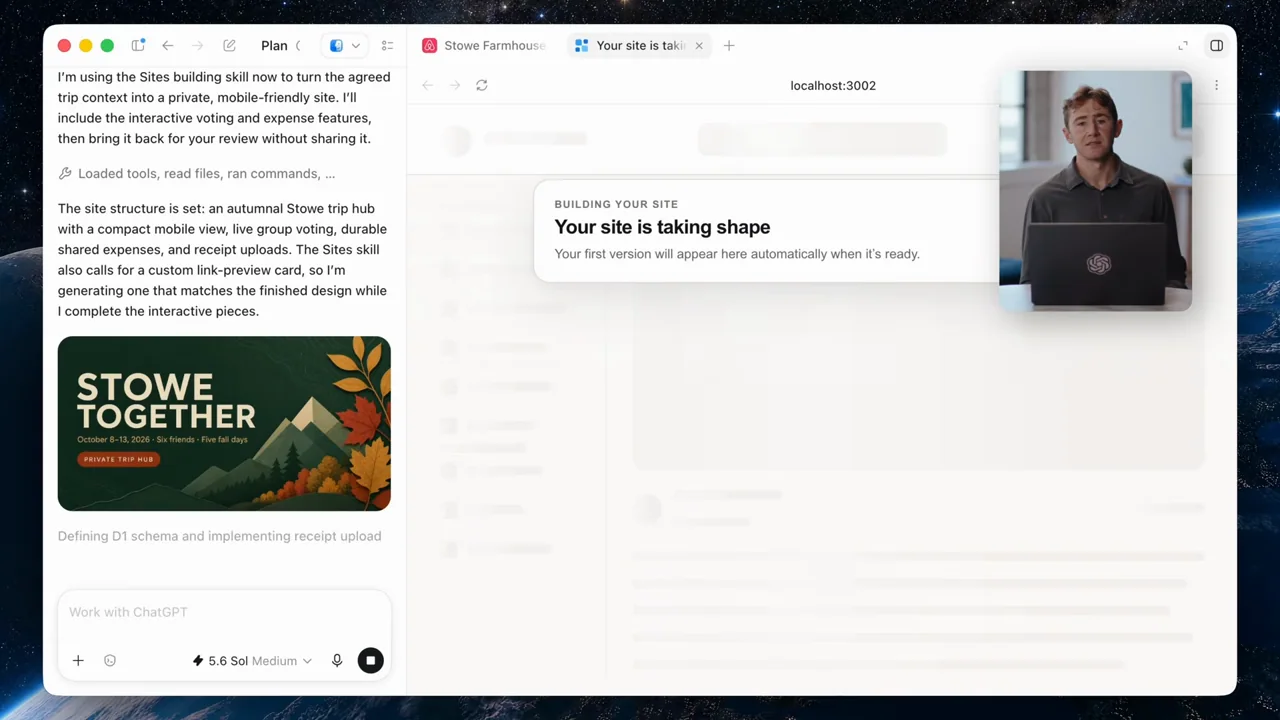Click the Defining D1 schema status text

[x=219, y=536]
